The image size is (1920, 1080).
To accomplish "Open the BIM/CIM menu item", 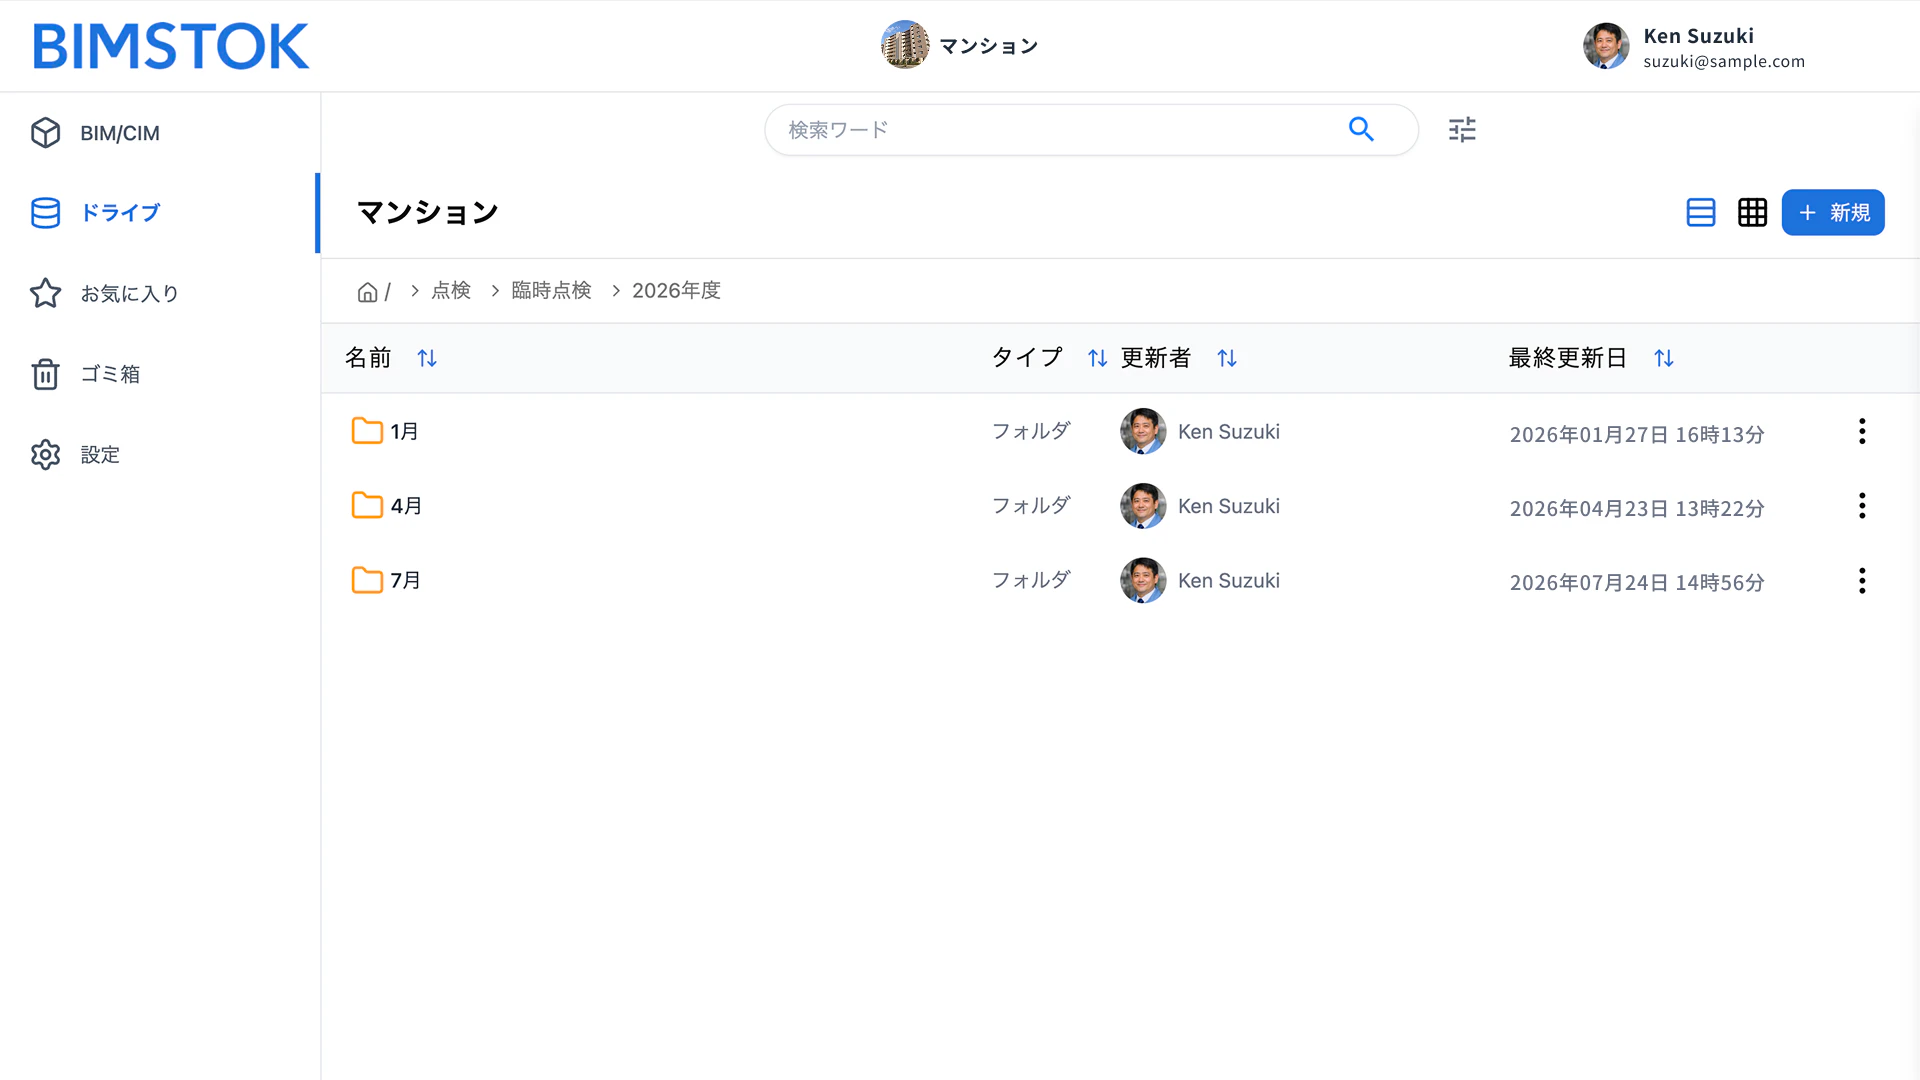I will [x=160, y=133].
